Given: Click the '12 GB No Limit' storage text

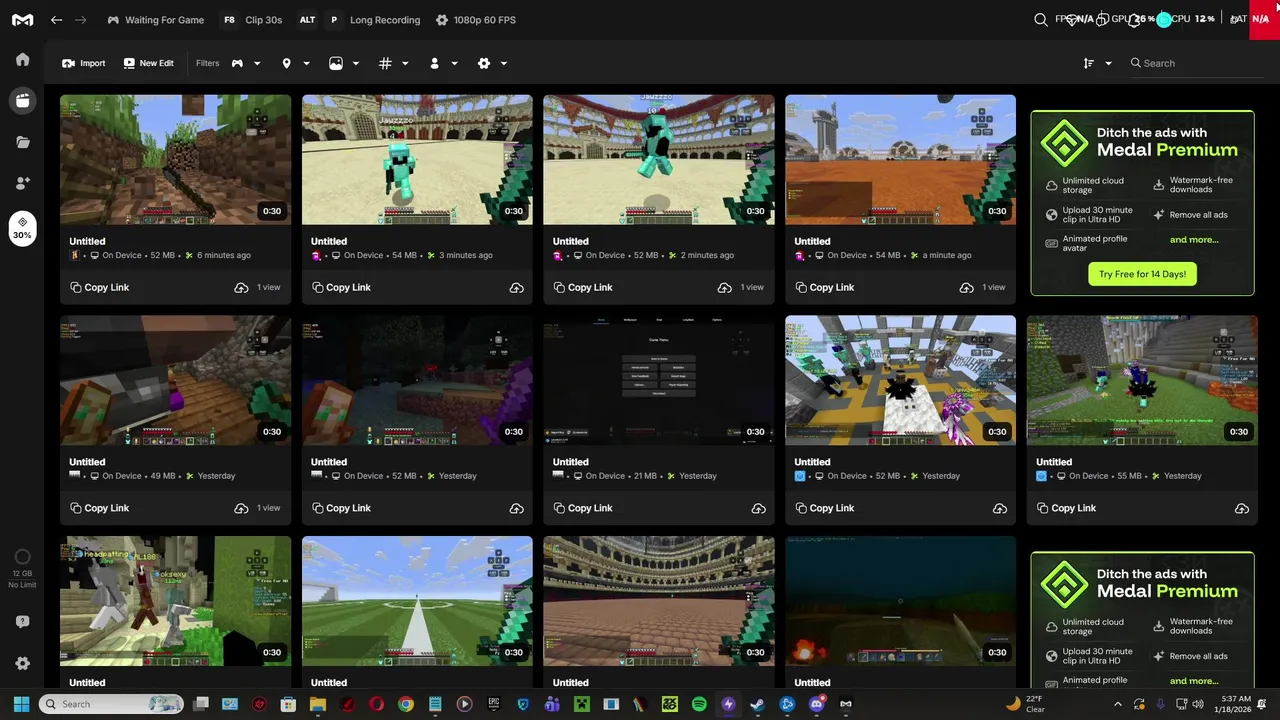Looking at the screenshot, I should pos(22,579).
